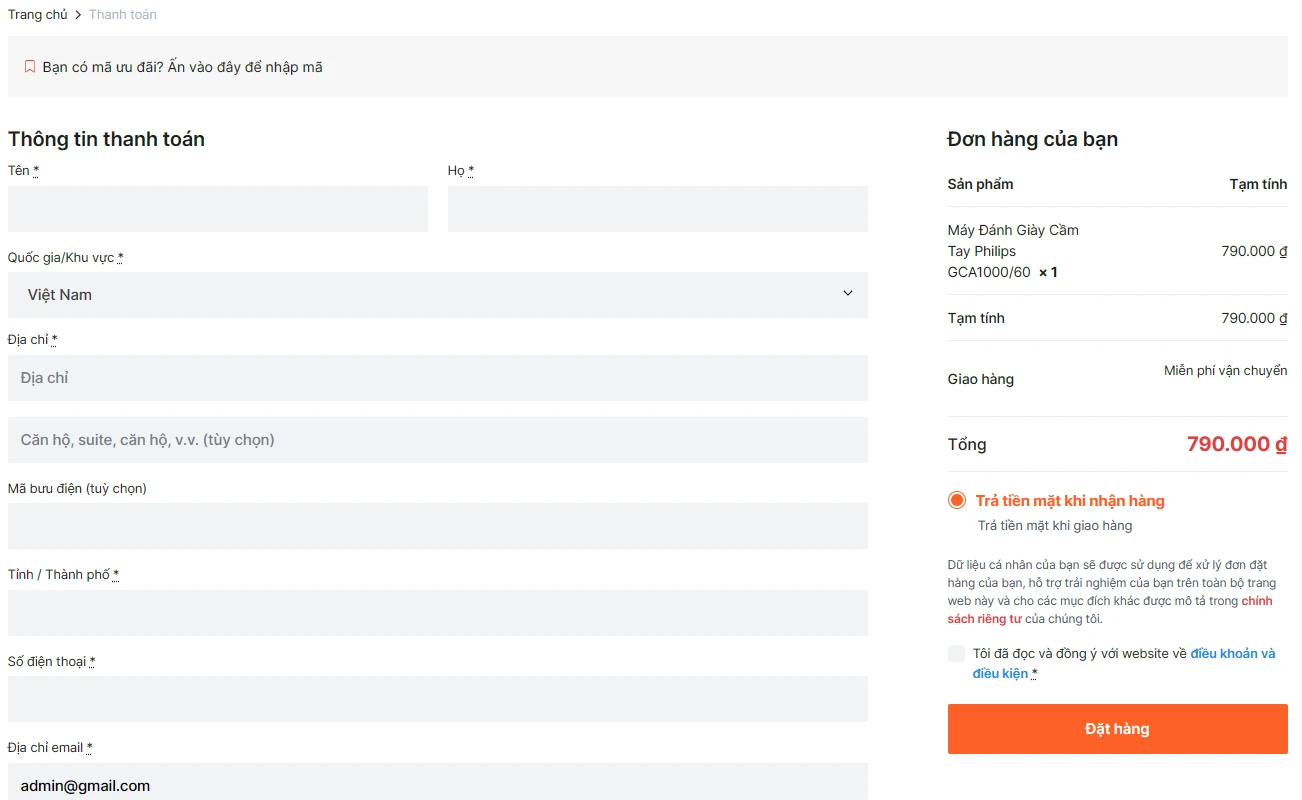1302x800 pixels.
Task: Click the Địa chỉ street address field
Action: (437, 378)
